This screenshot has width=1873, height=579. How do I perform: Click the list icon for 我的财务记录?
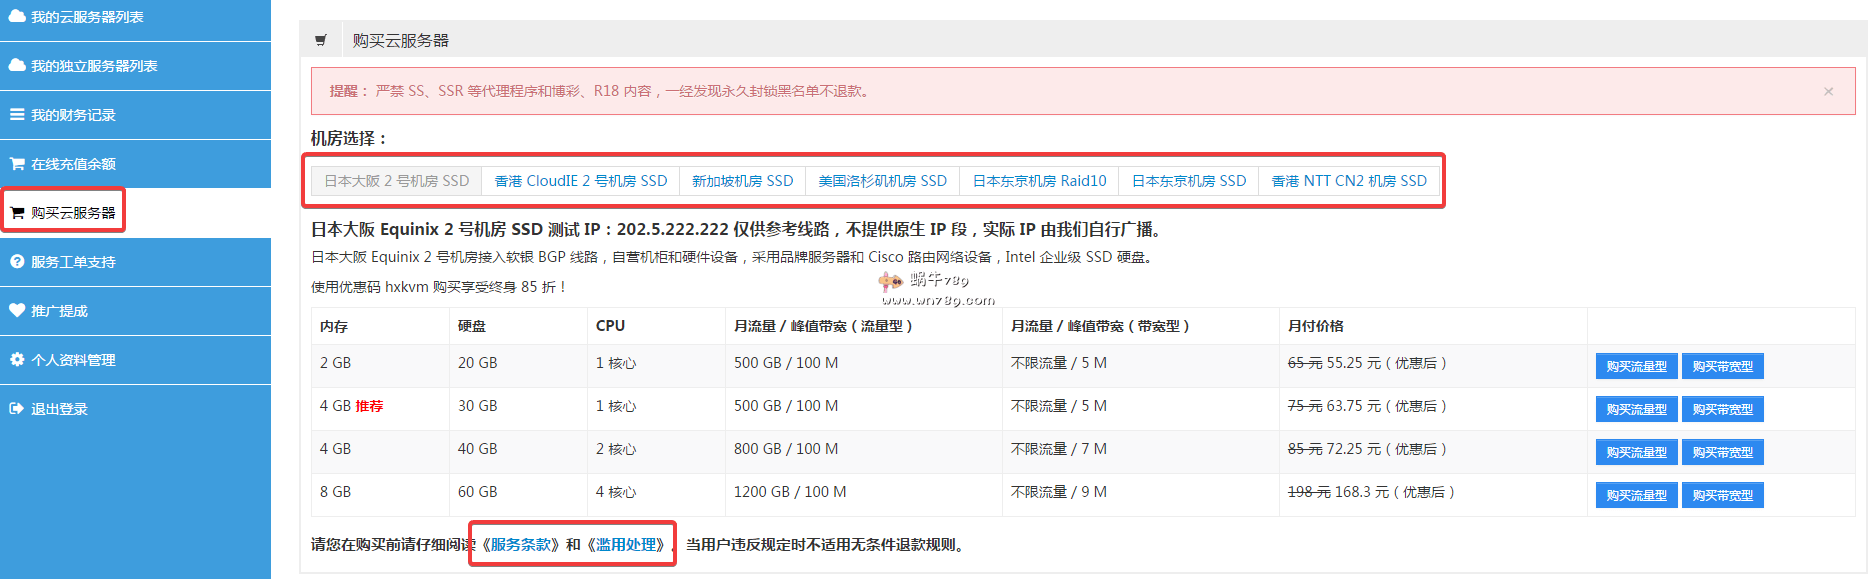17,114
